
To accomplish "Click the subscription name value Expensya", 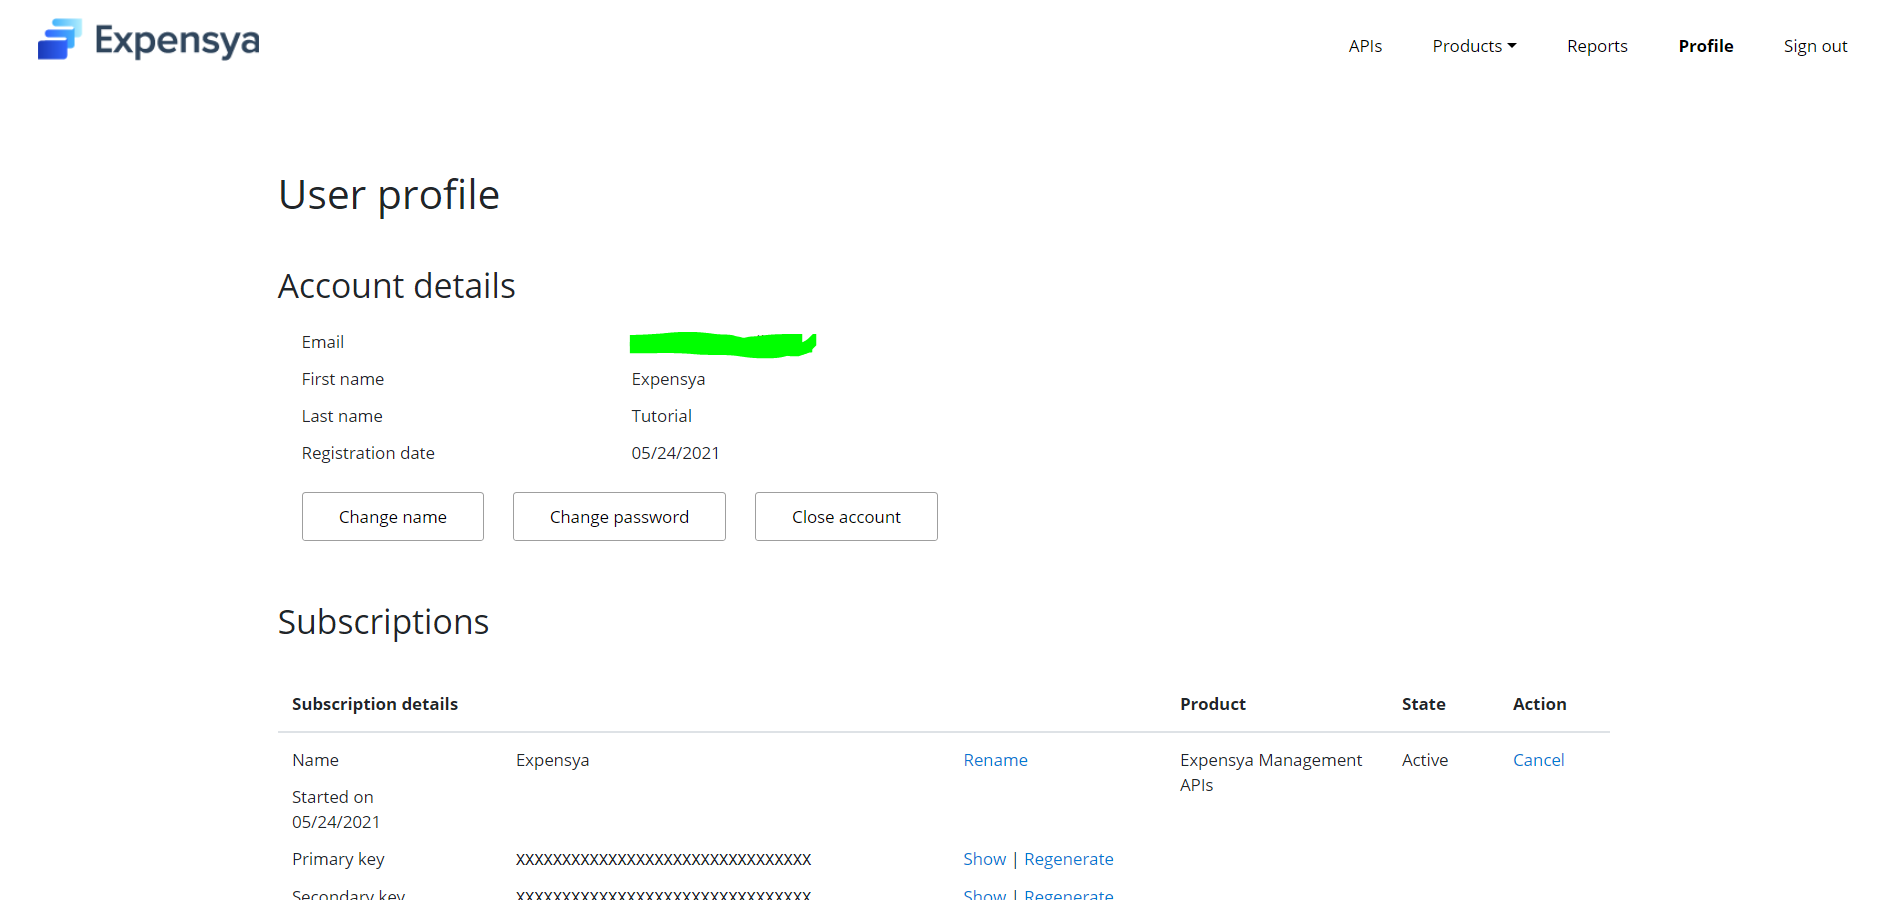I will point(552,760).
